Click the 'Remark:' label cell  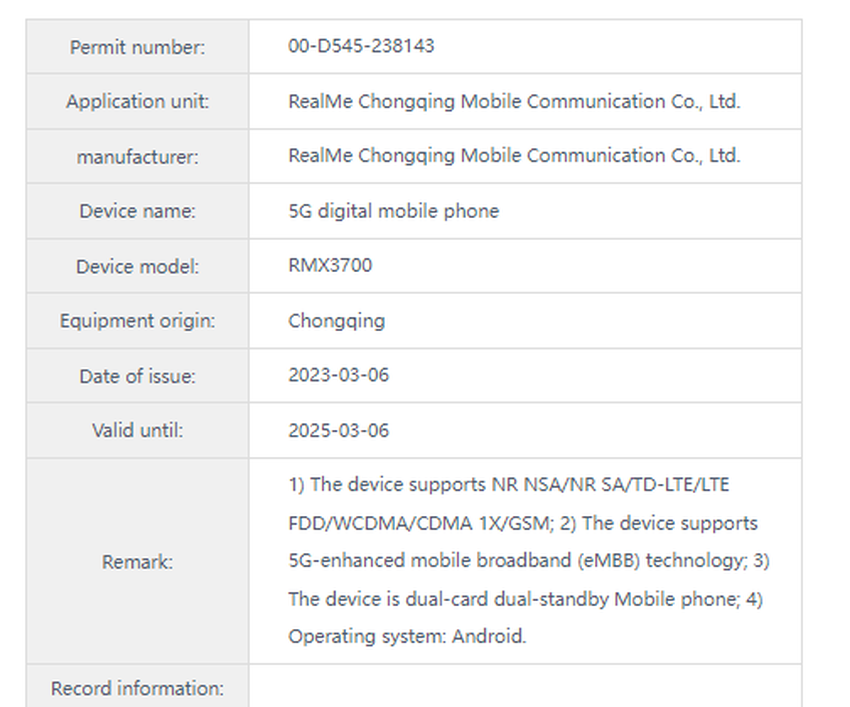click(x=137, y=562)
